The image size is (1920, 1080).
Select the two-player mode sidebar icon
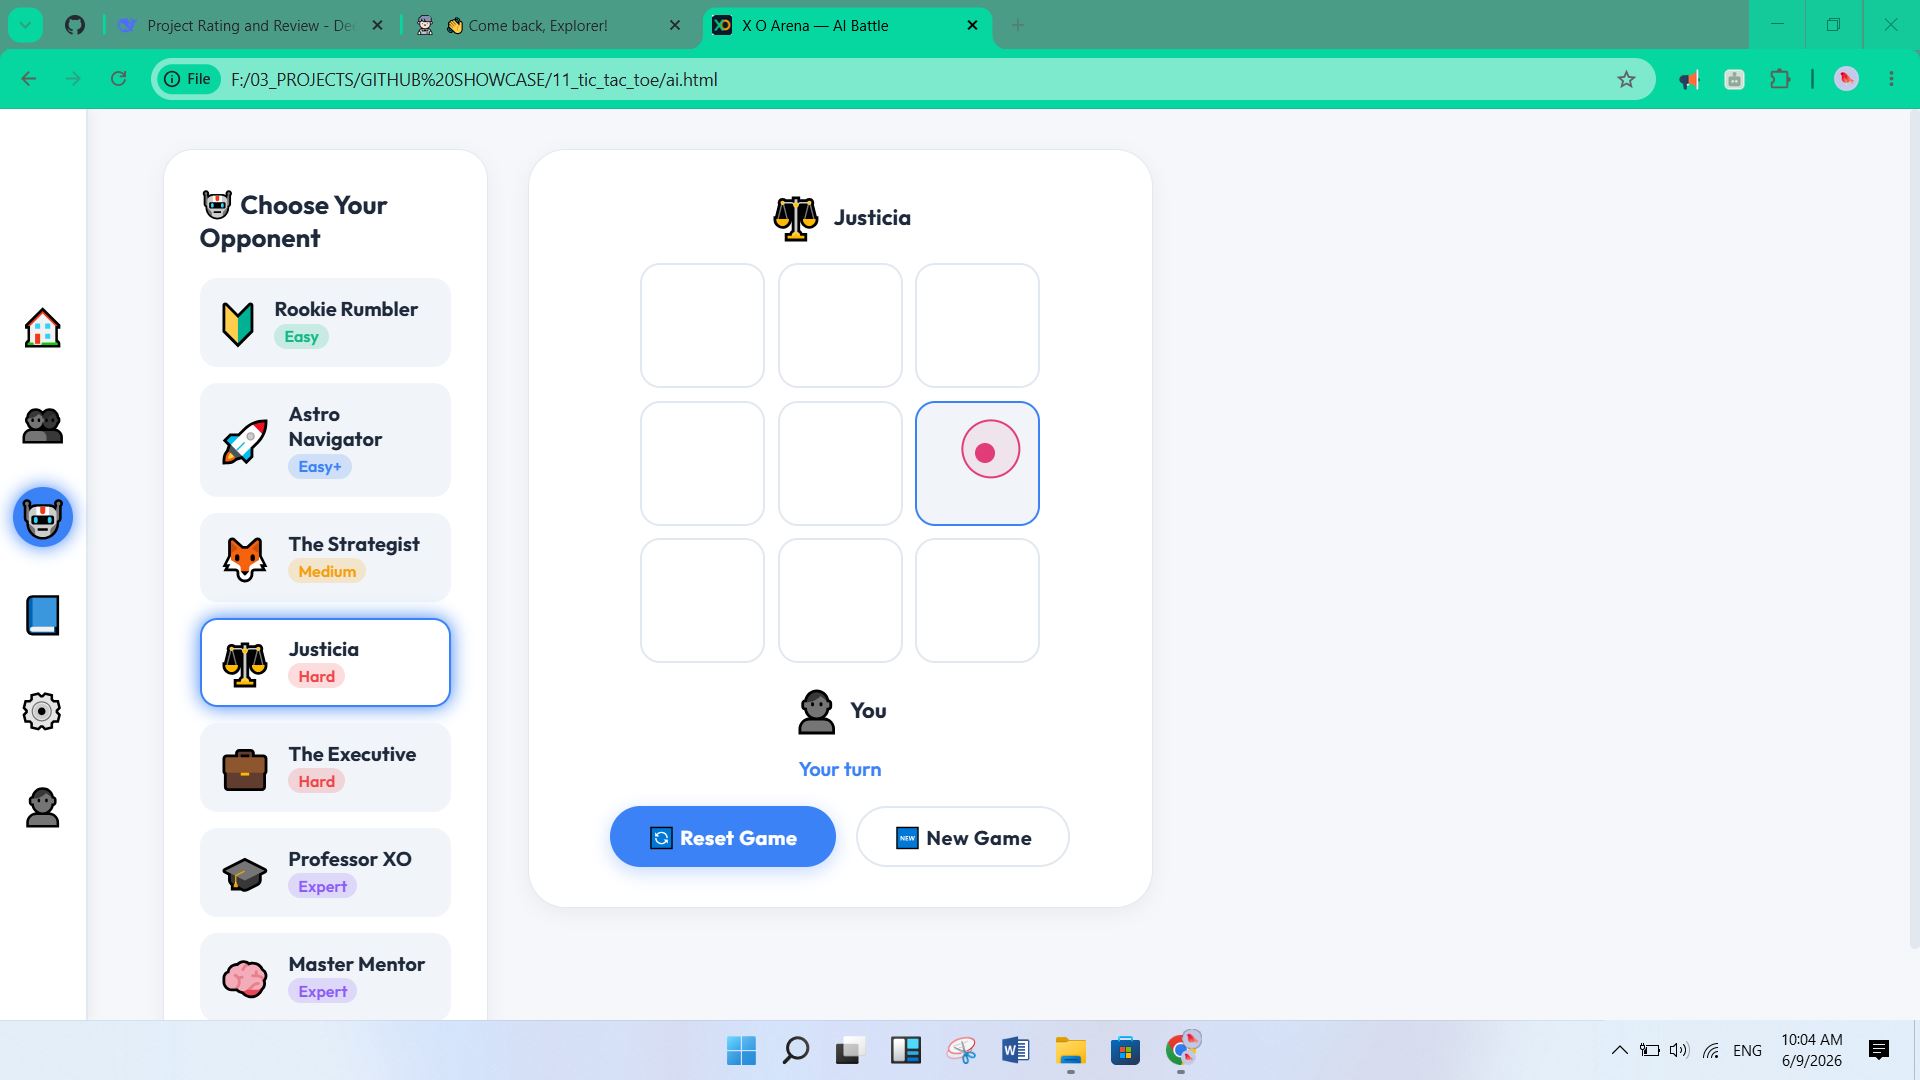coord(42,425)
